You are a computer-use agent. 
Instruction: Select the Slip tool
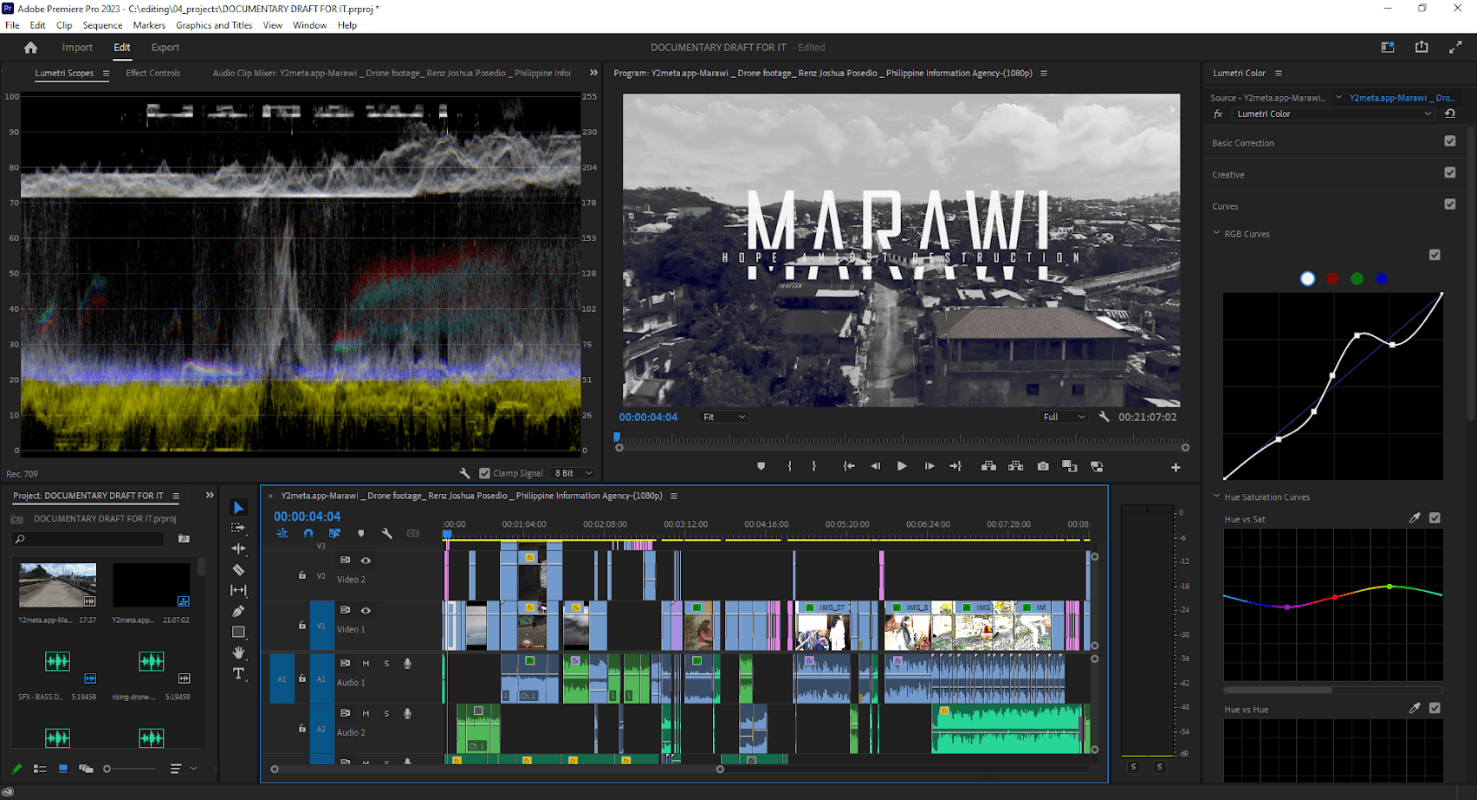point(238,591)
